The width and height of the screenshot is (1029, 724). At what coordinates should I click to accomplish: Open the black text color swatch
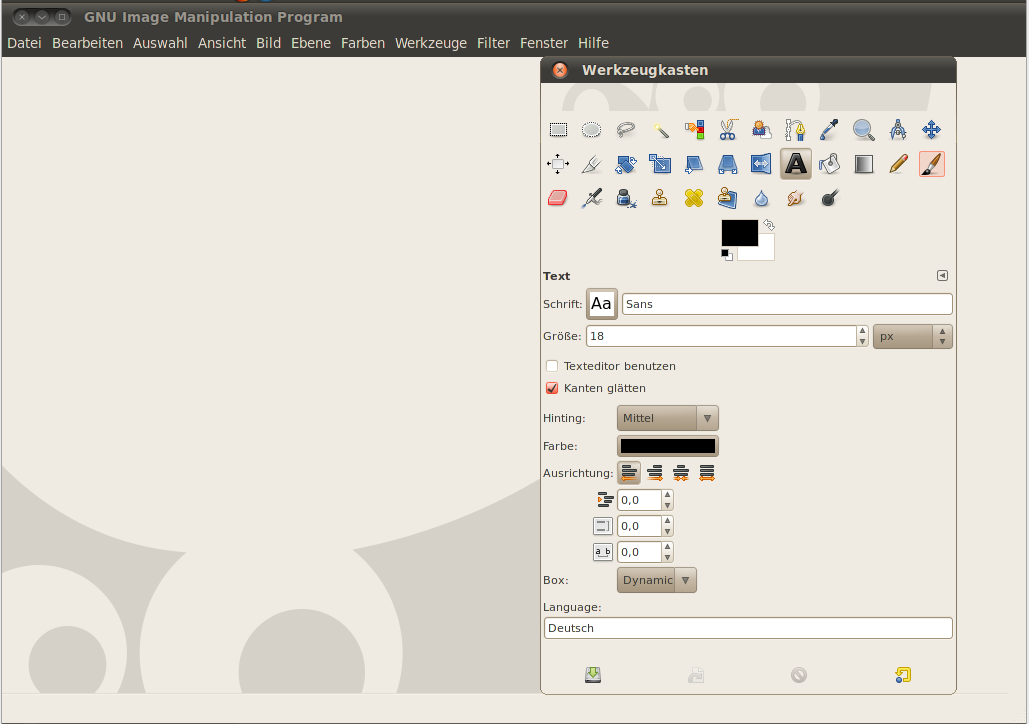[667, 446]
